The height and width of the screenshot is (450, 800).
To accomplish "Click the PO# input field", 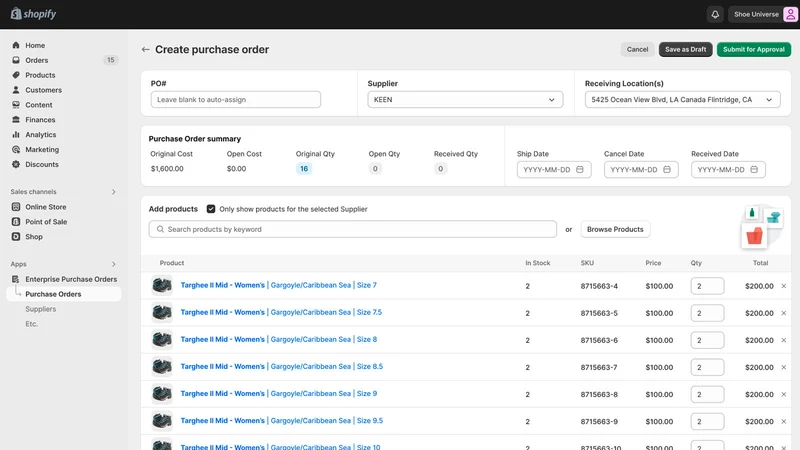I will coord(236,99).
